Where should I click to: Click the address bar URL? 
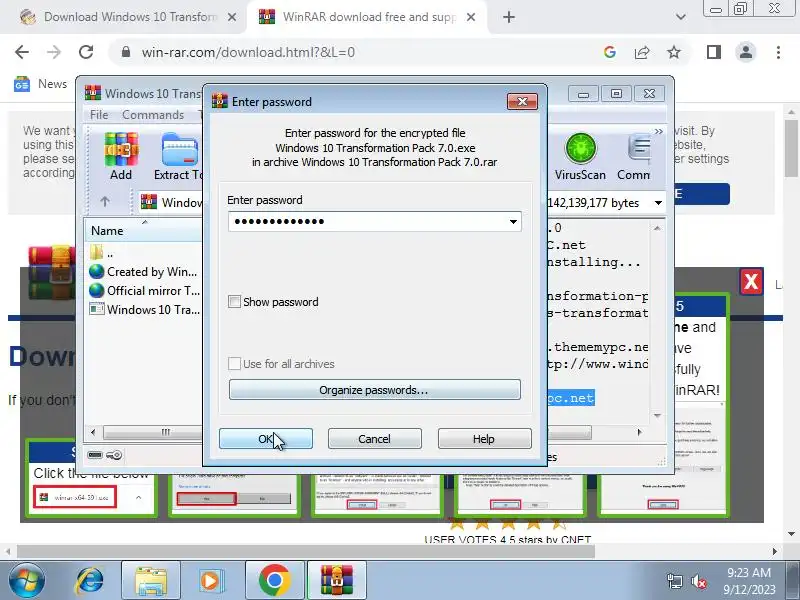[248, 52]
